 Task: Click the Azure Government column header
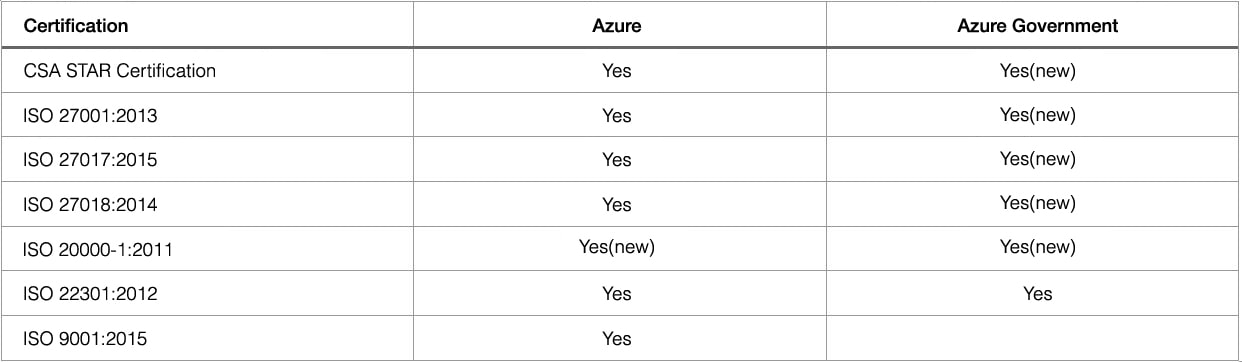(1038, 27)
